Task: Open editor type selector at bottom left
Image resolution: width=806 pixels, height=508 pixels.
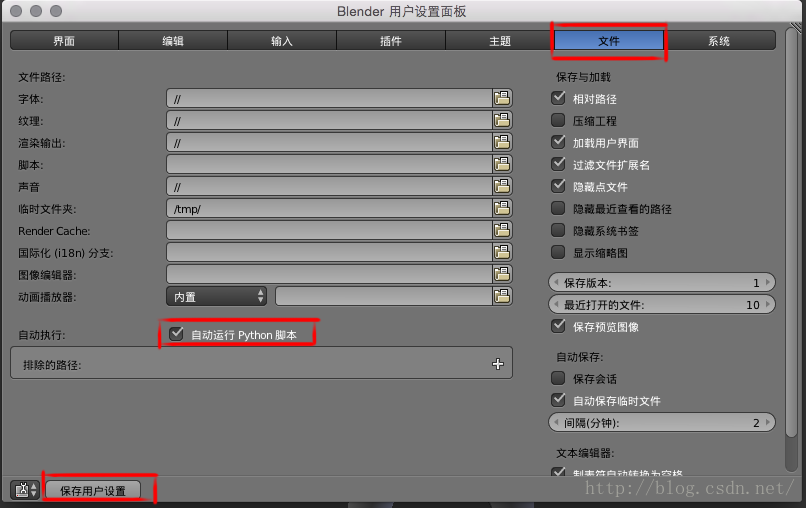Action: [x=24, y=489]
